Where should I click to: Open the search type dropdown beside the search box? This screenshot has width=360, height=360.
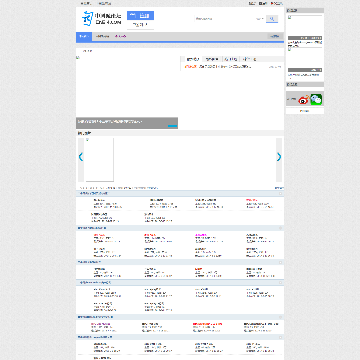(260, 19)
